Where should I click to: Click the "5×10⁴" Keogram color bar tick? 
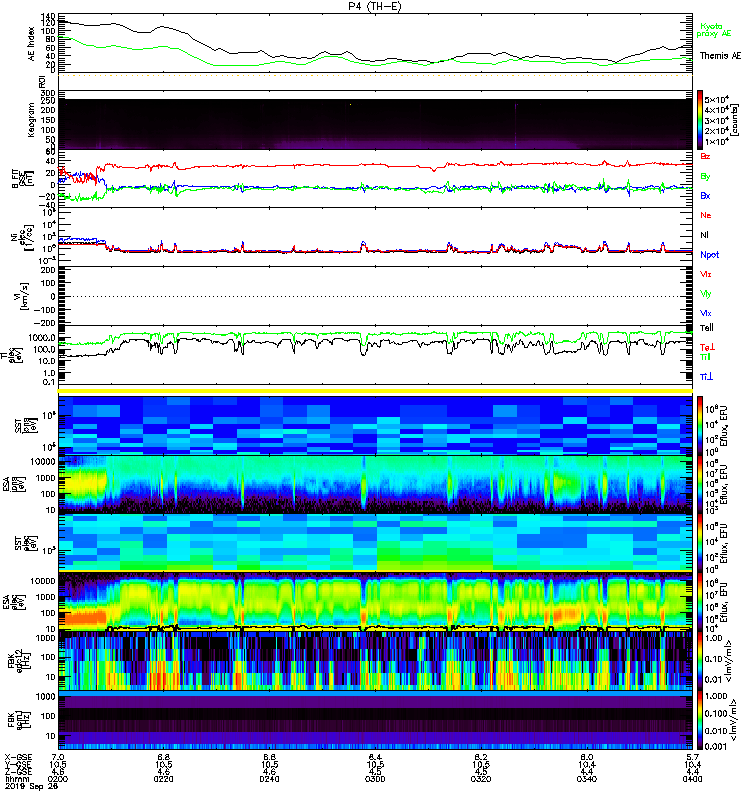click(716, 99)
